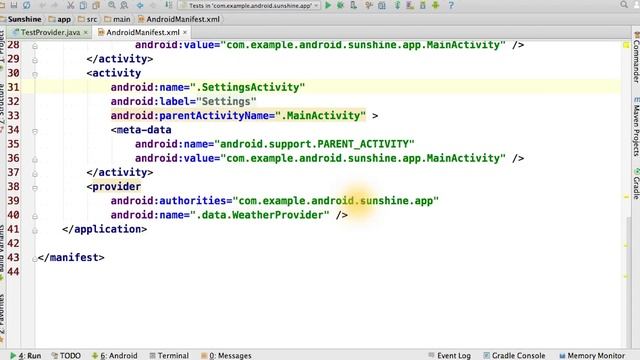Image resolution: width=640 pixels, height=360 pixels.
Task: Click the SDK Manager icon
Action: click(x=423, y=5)
